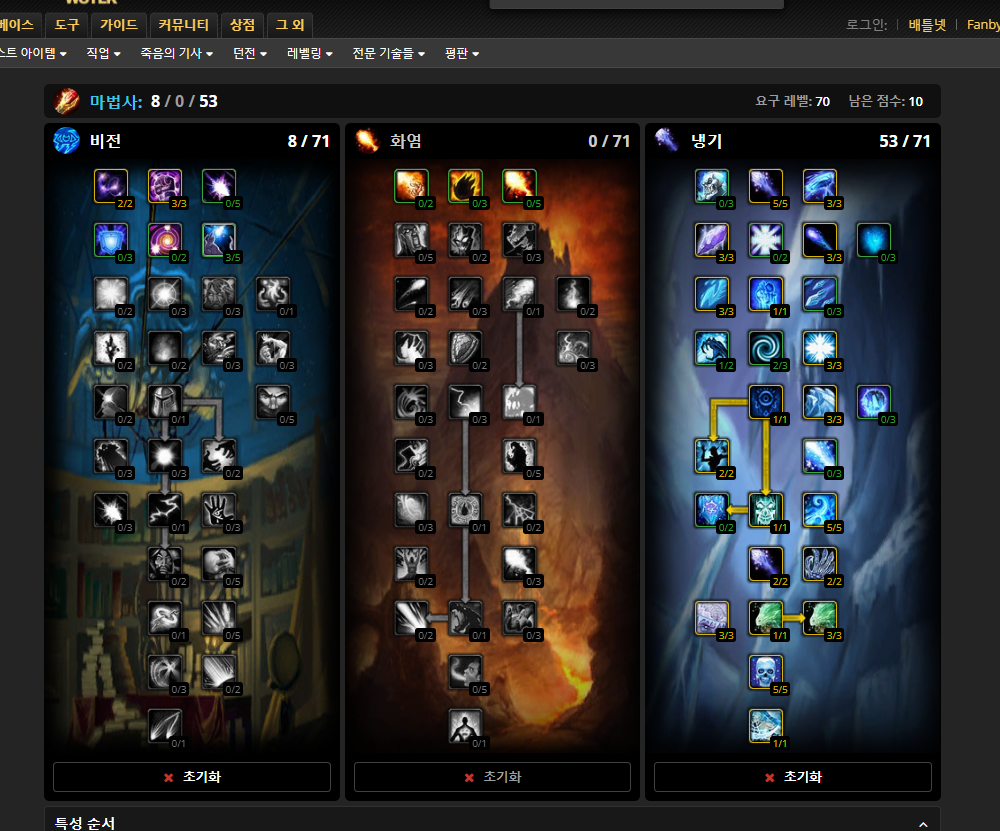Screen dimensions: 1000x831
Task: Select Chilled to the Bone skull talent (5/5)
Action: point(766,672)
